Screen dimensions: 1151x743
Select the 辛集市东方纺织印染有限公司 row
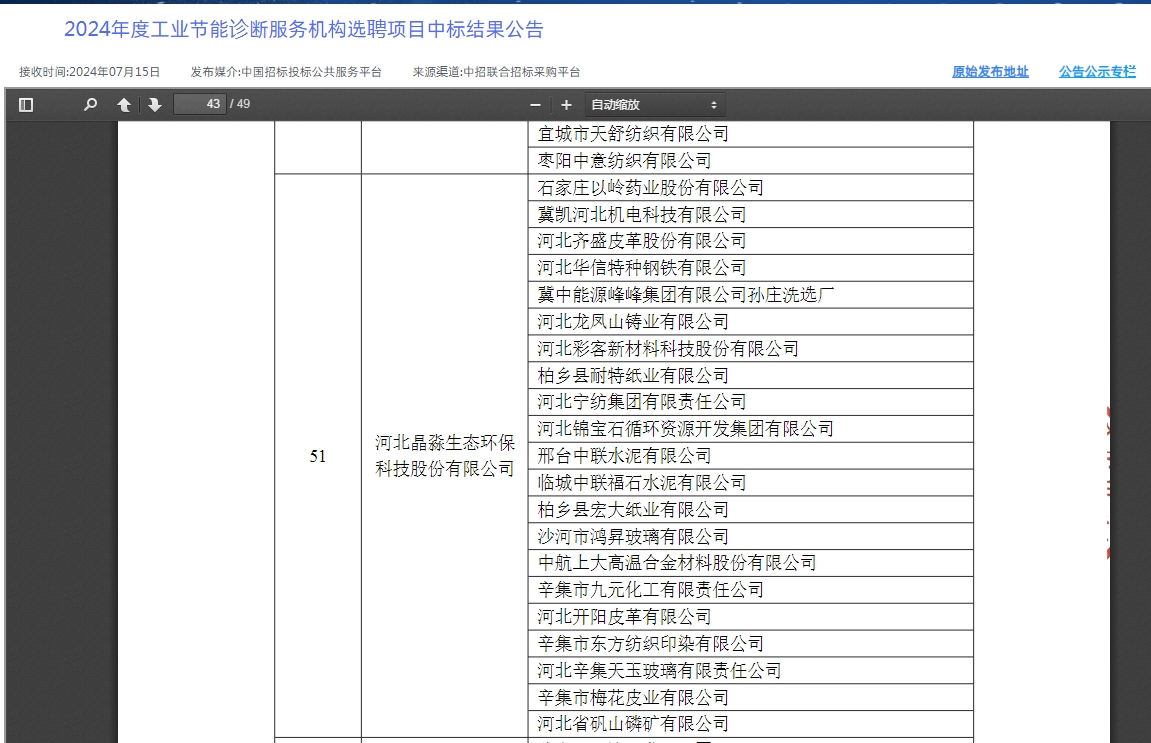pyautogui.click(x=751, y=644)
